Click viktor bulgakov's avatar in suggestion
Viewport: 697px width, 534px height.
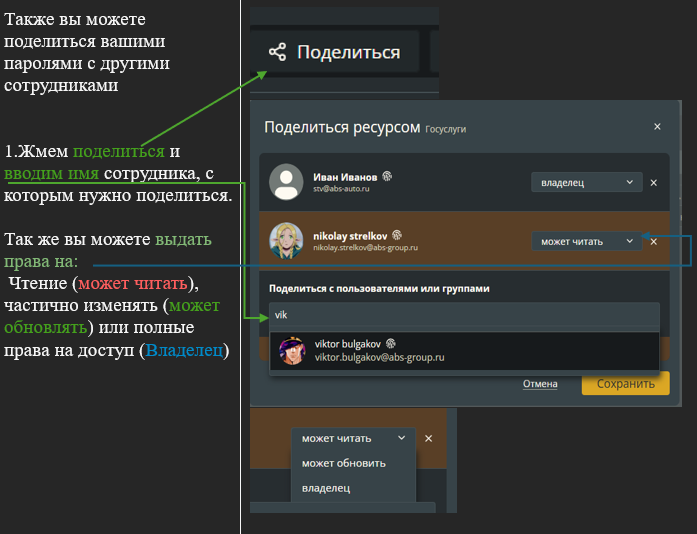tap(292, 351)
